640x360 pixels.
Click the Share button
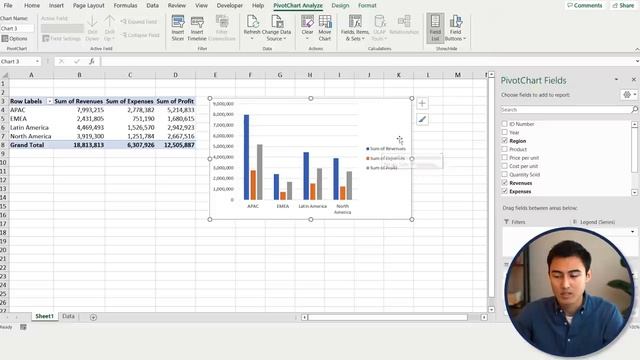(x=623, y=5)
